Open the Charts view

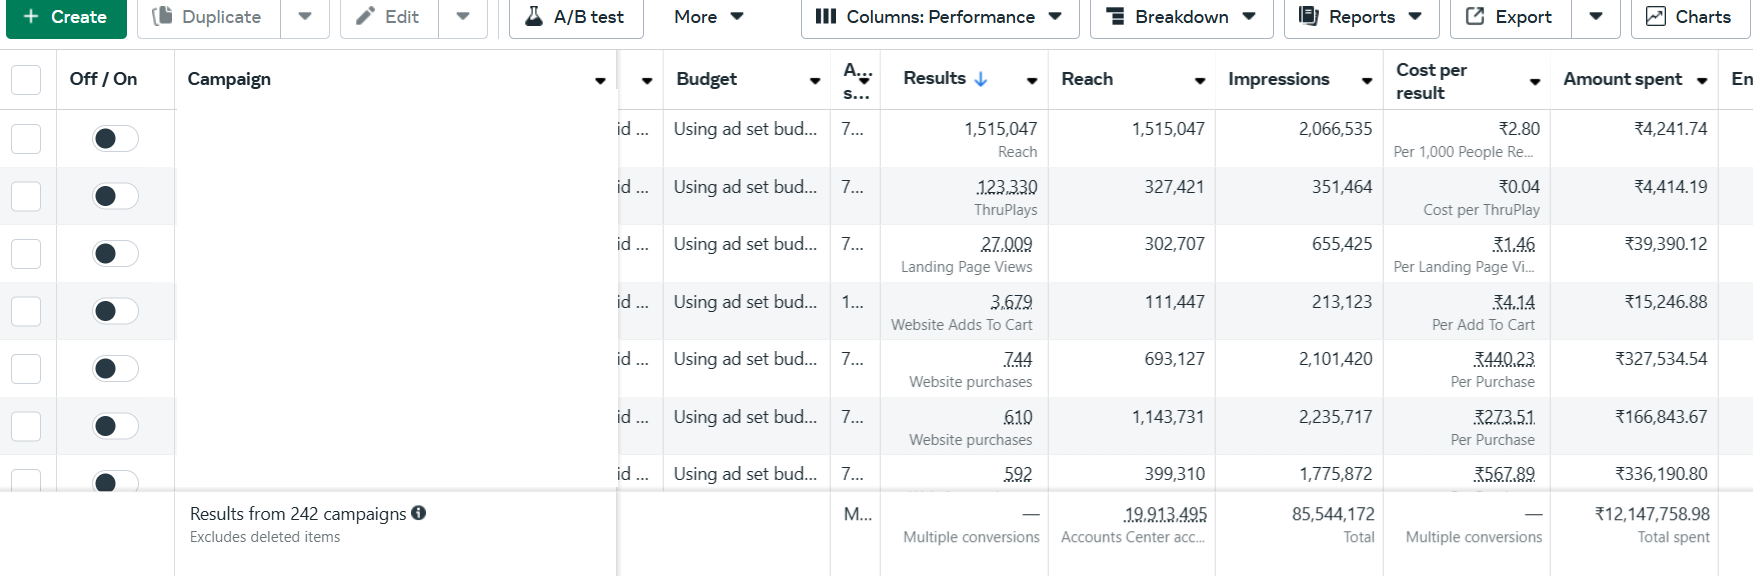pos(1689,17)
